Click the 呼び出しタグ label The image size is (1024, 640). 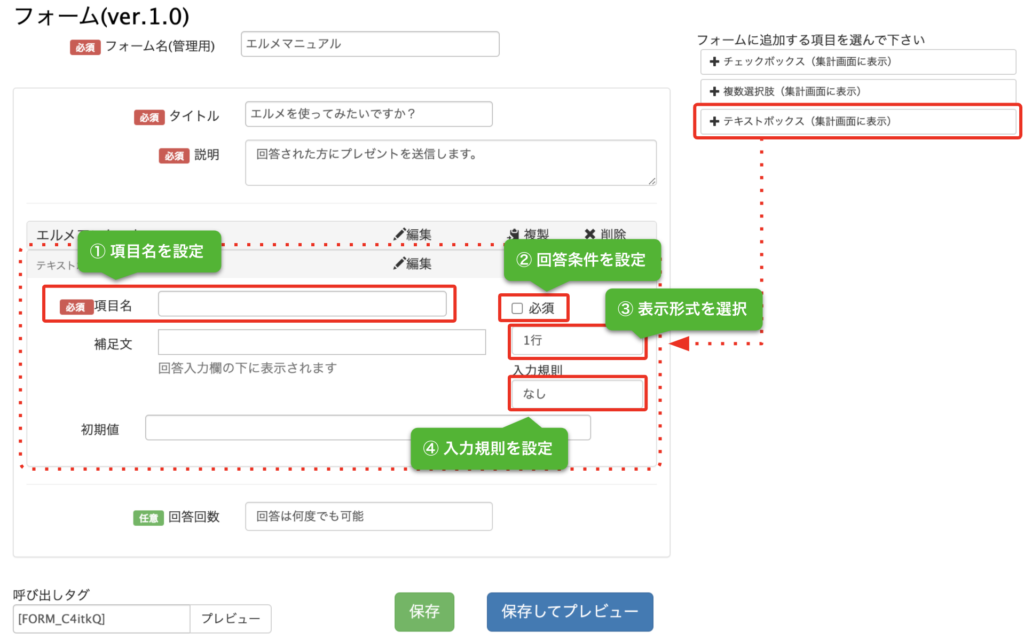tap(51, 595)
